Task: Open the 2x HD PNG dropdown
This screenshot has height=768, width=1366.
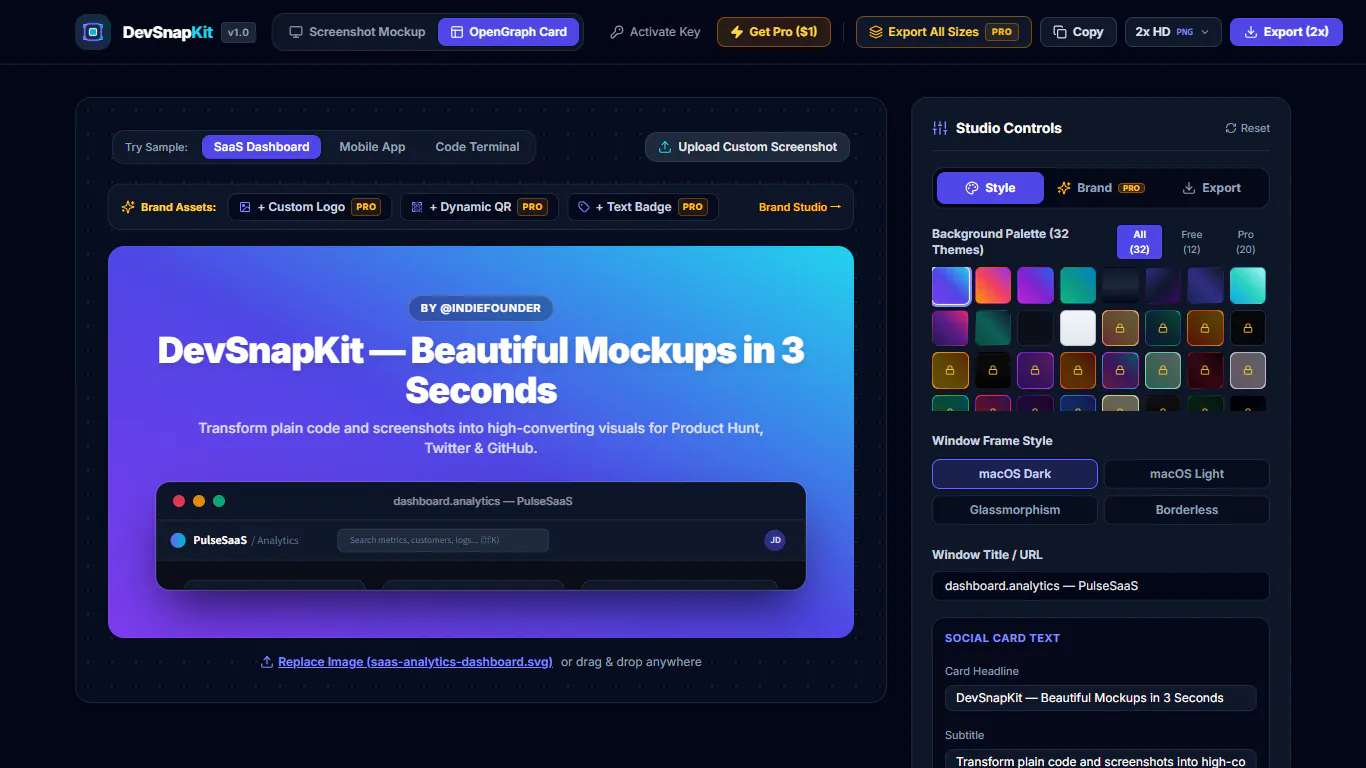Action: coord(1173,32)
